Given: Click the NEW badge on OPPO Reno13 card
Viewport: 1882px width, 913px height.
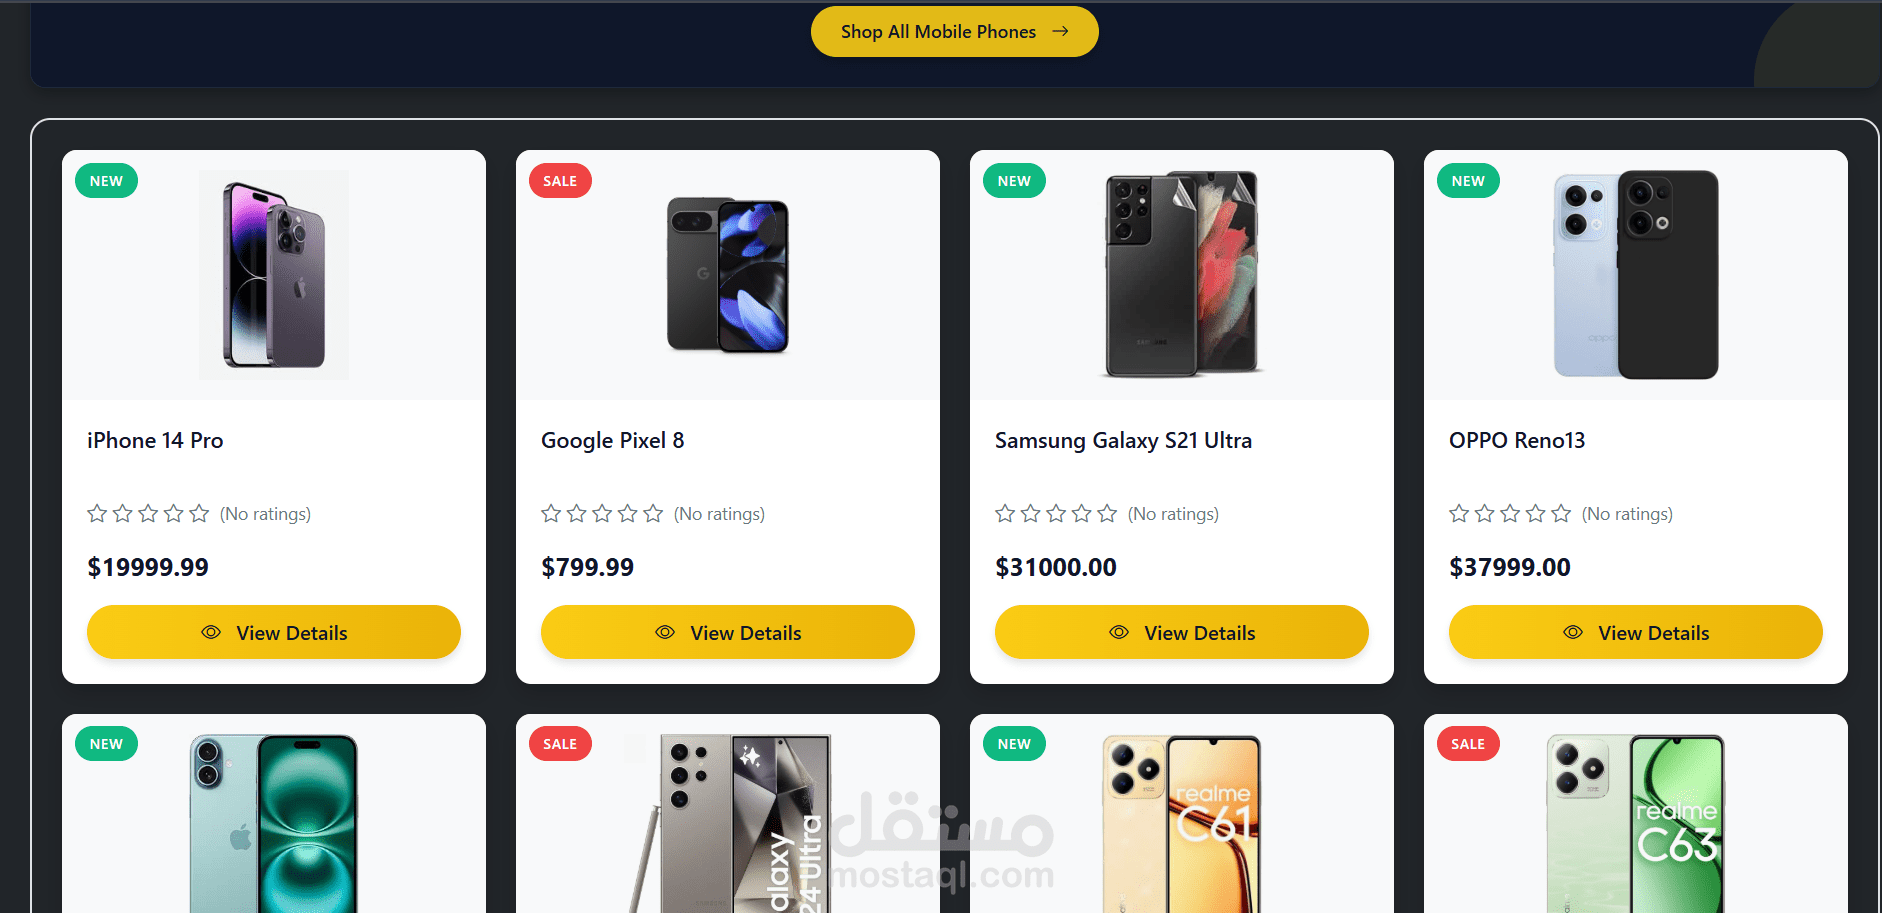Looking at the screenshot, I should (1468, 181).
